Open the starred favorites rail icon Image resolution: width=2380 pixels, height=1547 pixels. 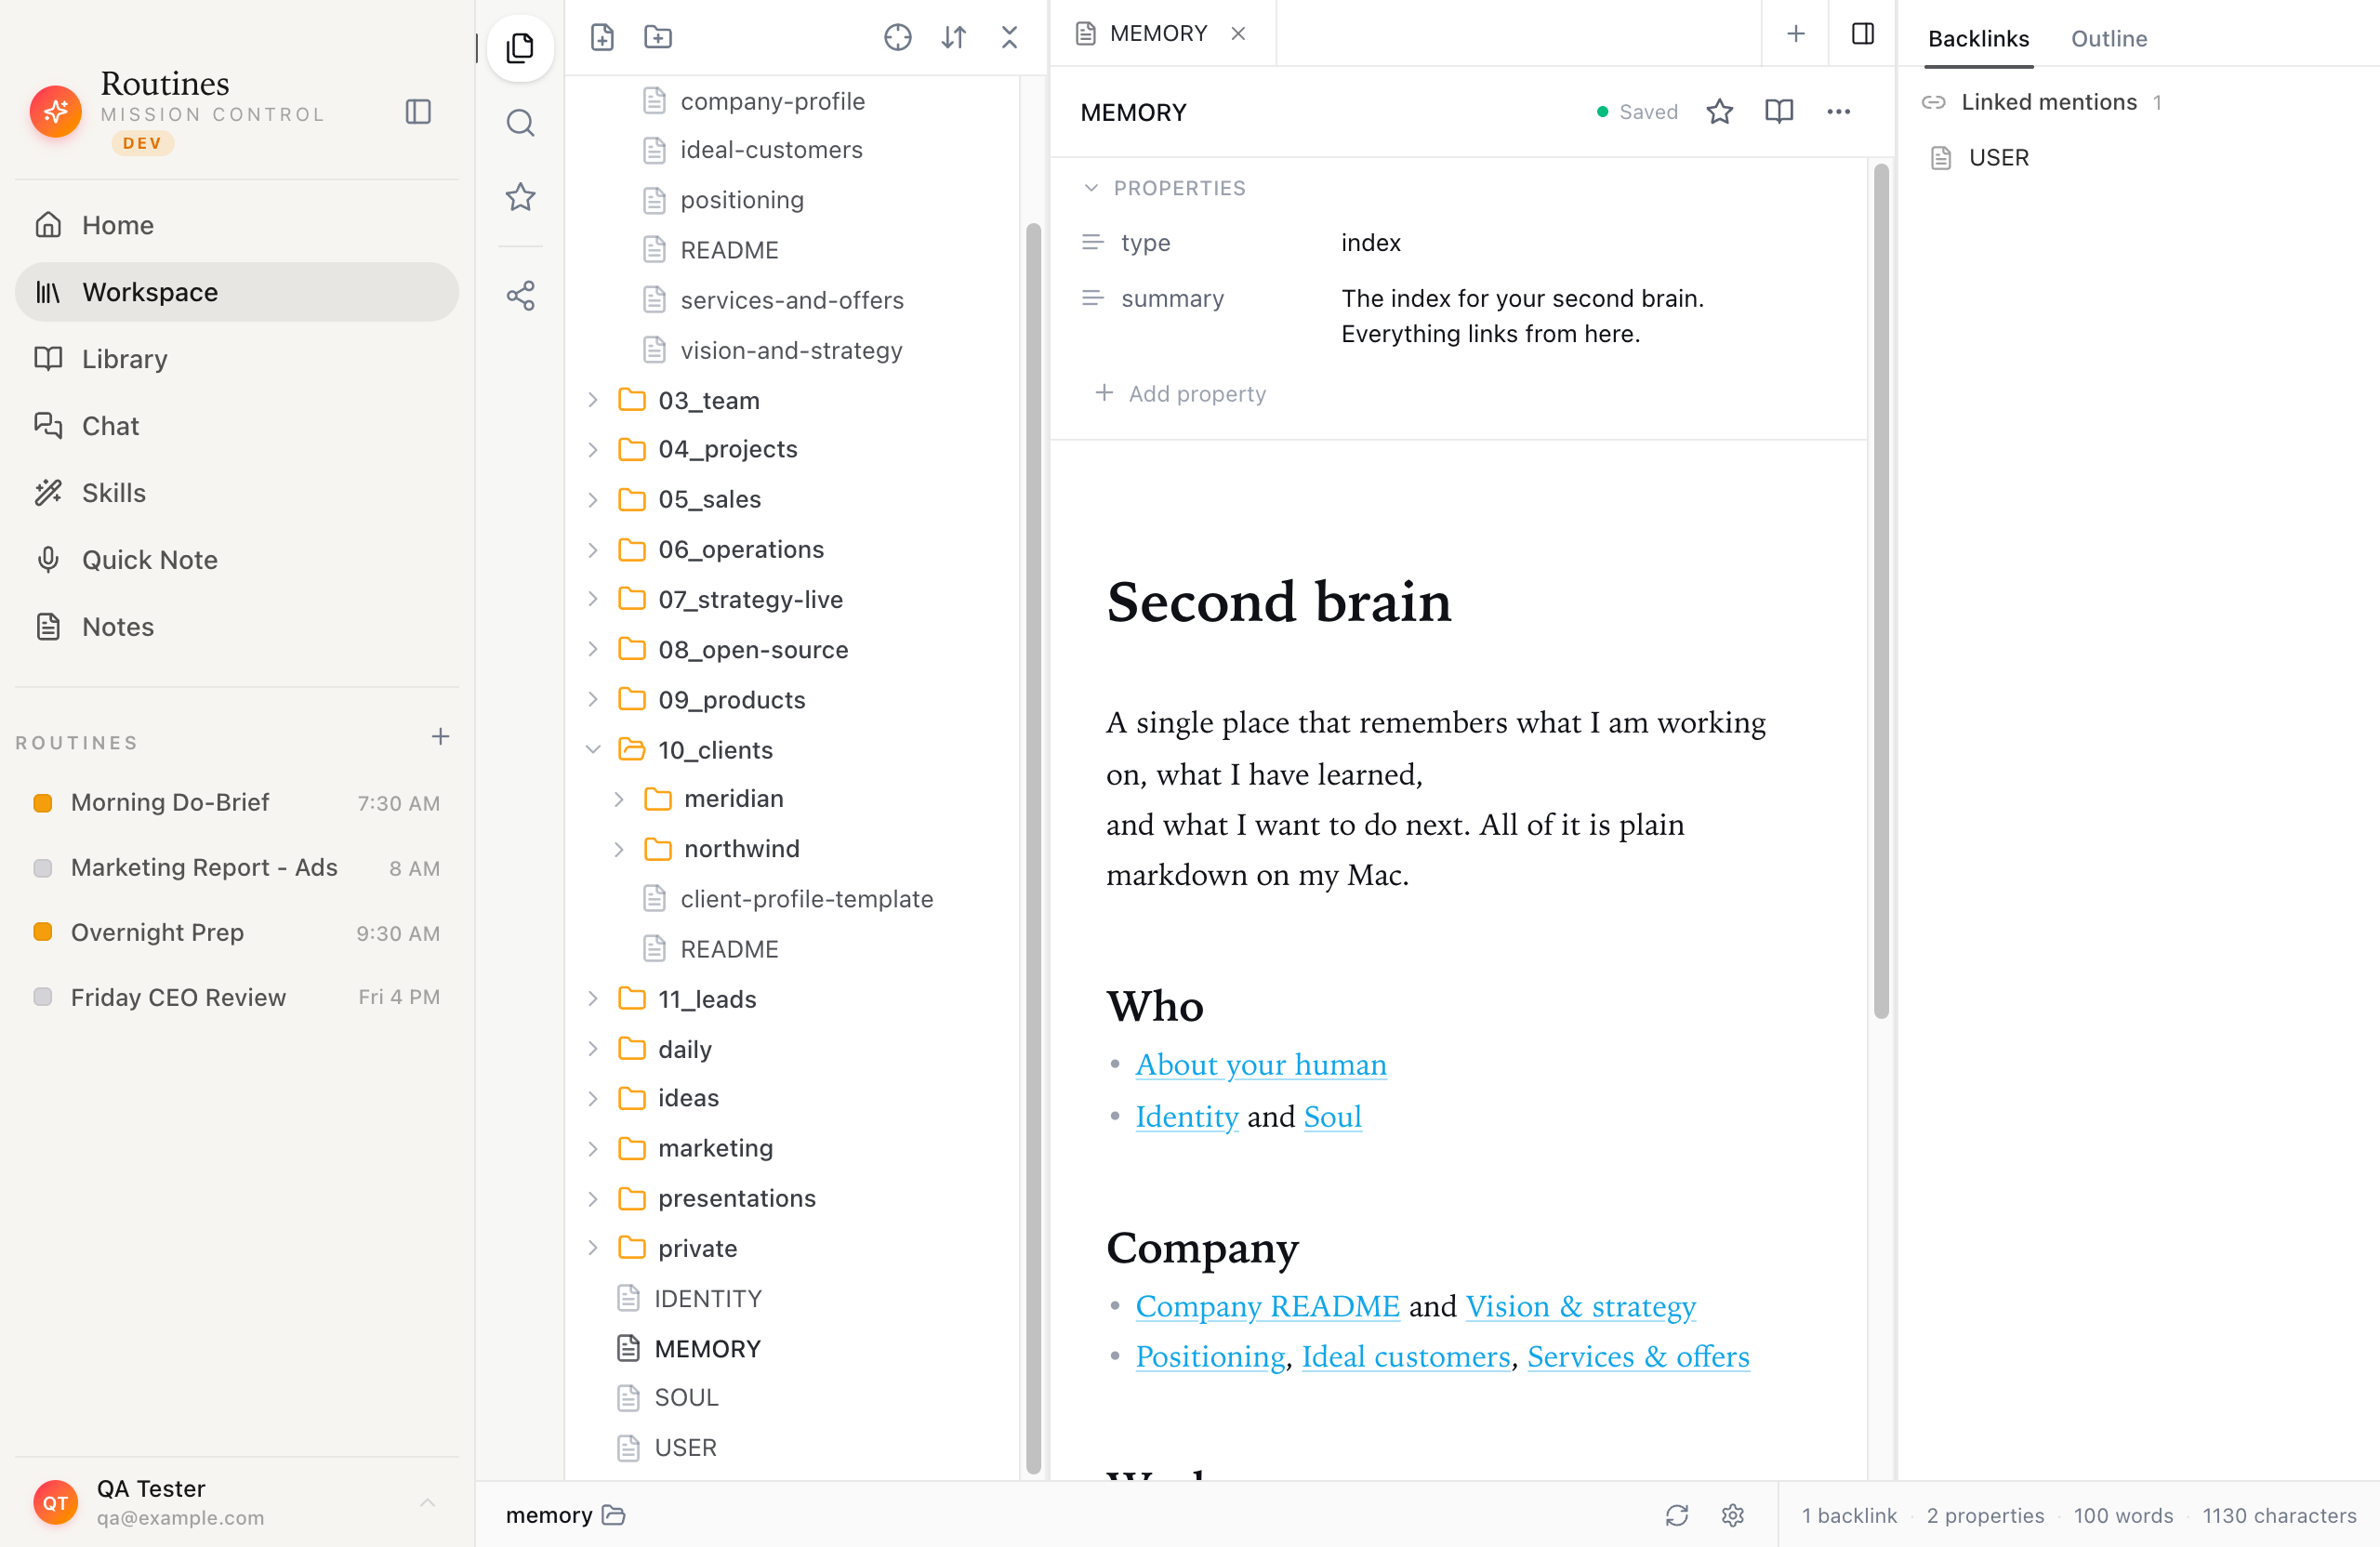(520, 197)
